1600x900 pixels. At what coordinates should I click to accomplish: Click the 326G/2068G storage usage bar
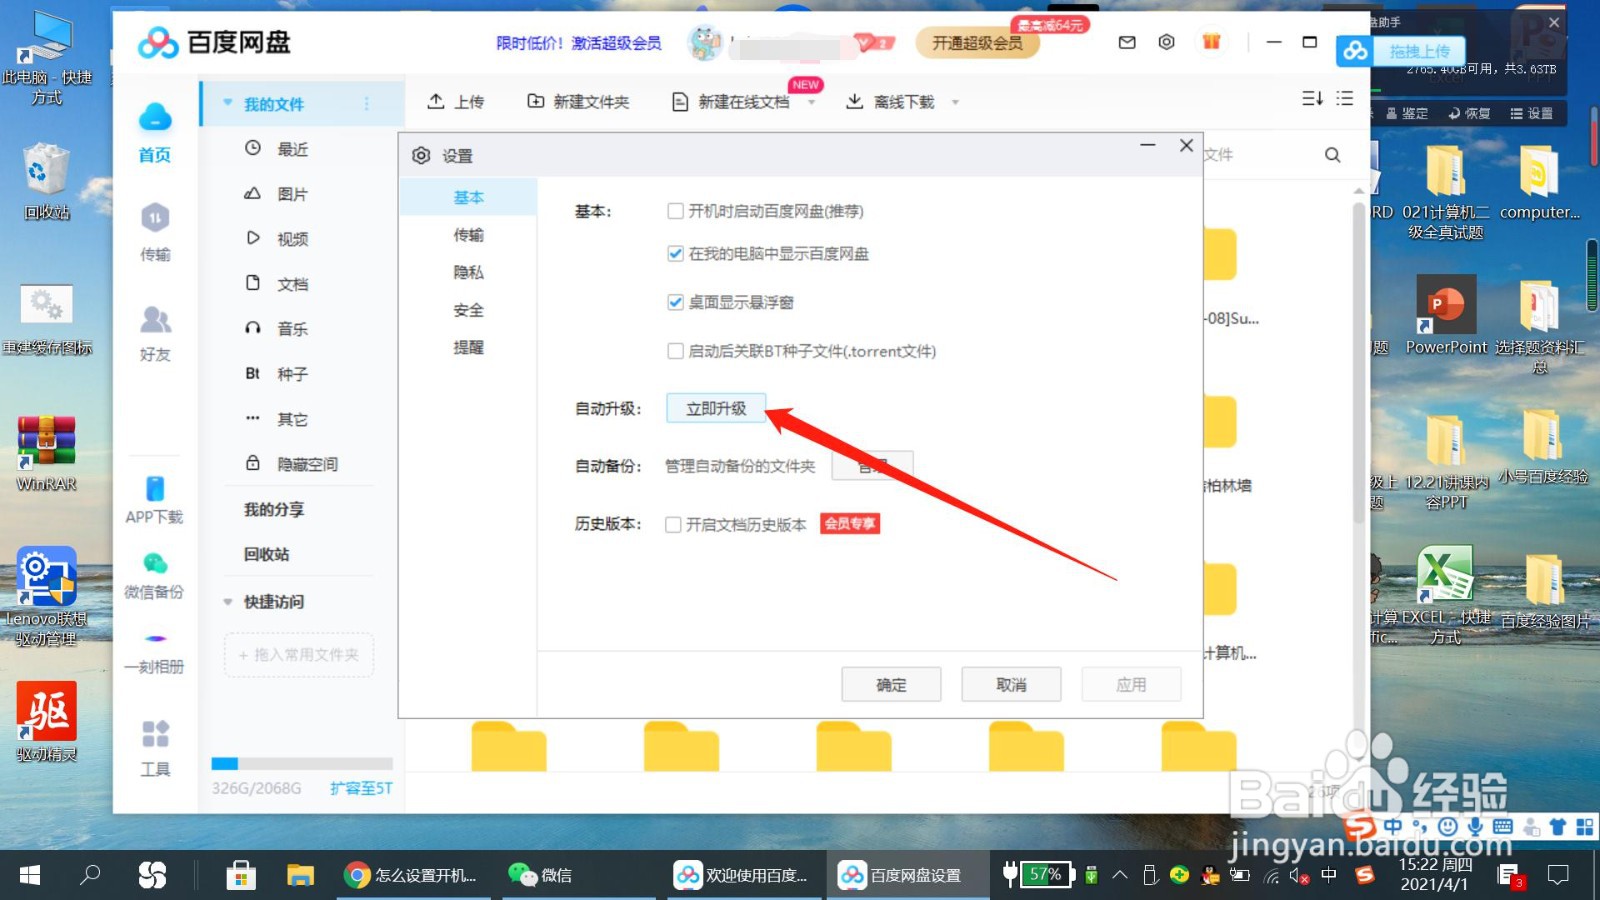pos(302,763)
